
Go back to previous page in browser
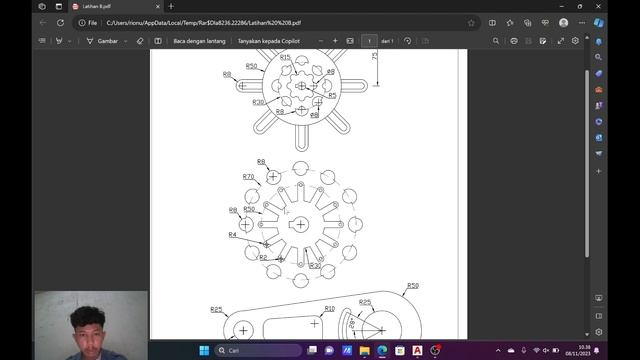(x=43, y=23)
